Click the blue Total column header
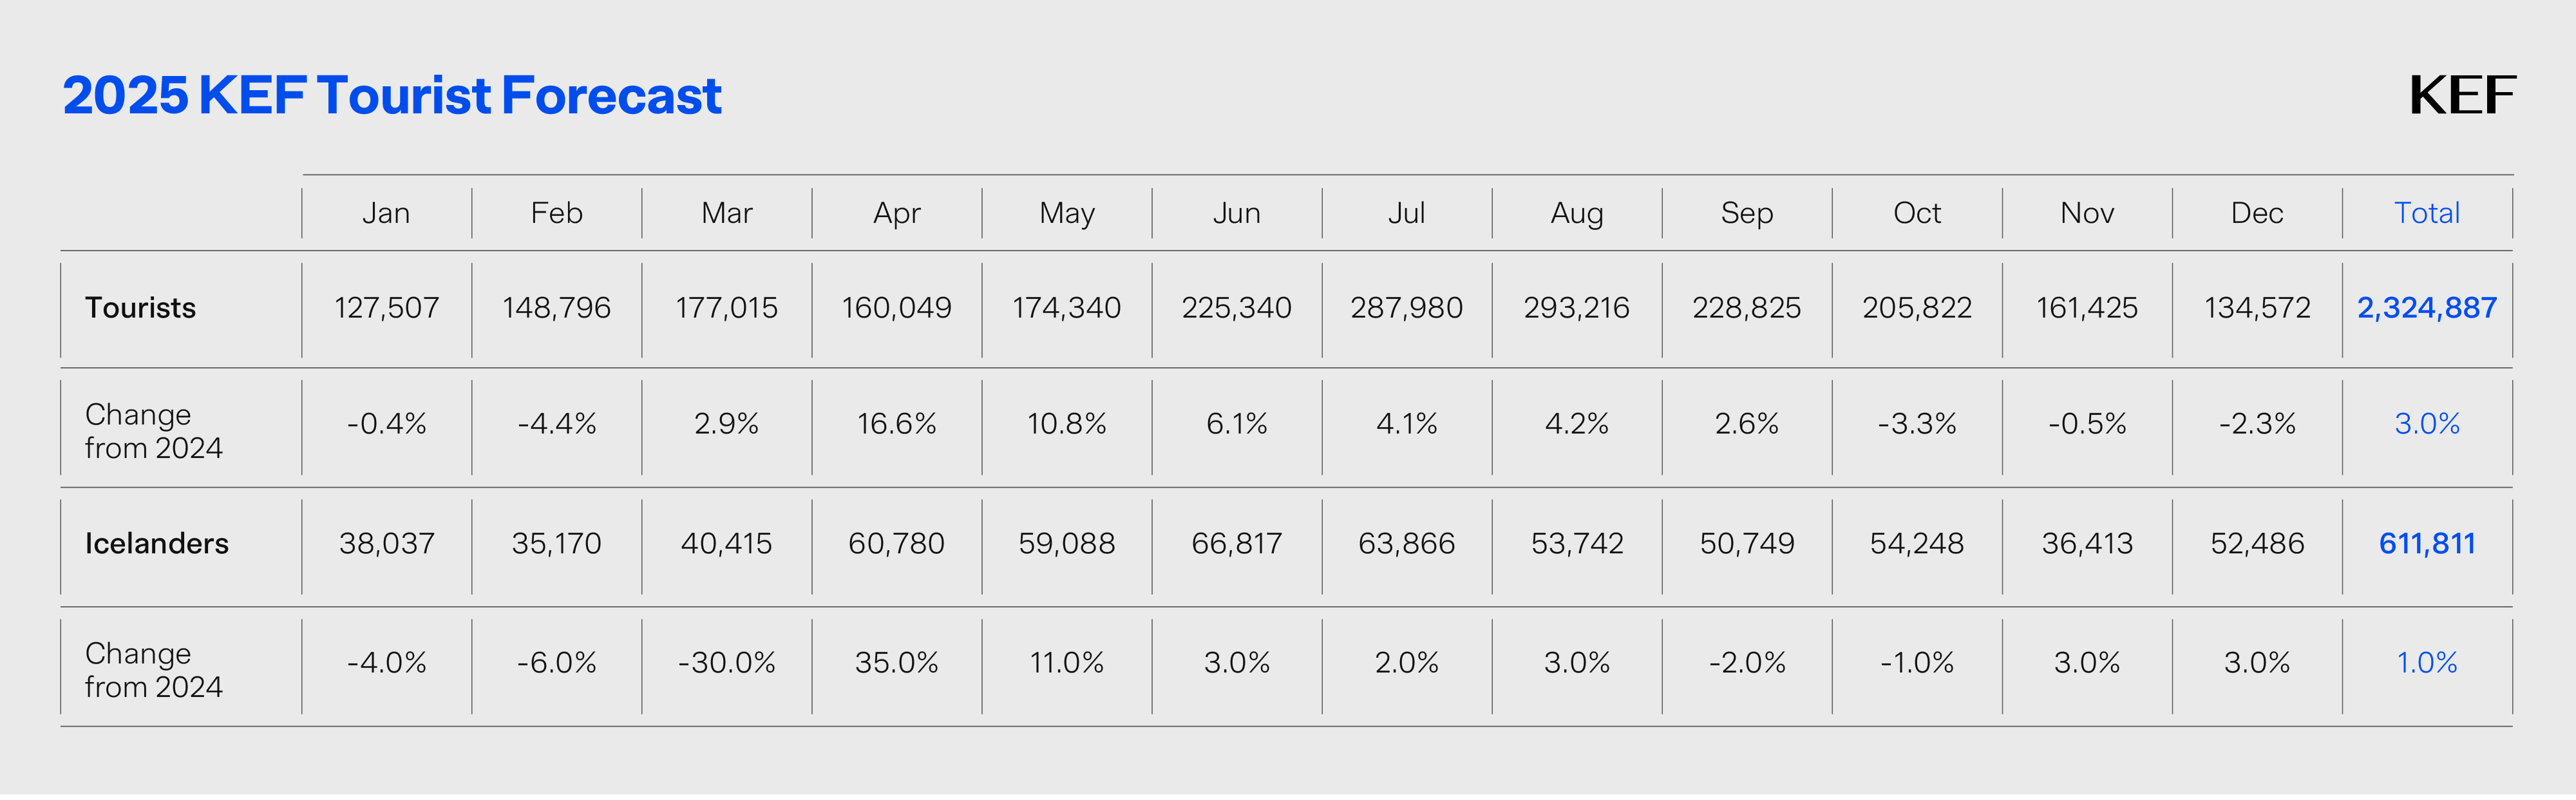The image size is (2576, 800). [x=2426, y=213]
